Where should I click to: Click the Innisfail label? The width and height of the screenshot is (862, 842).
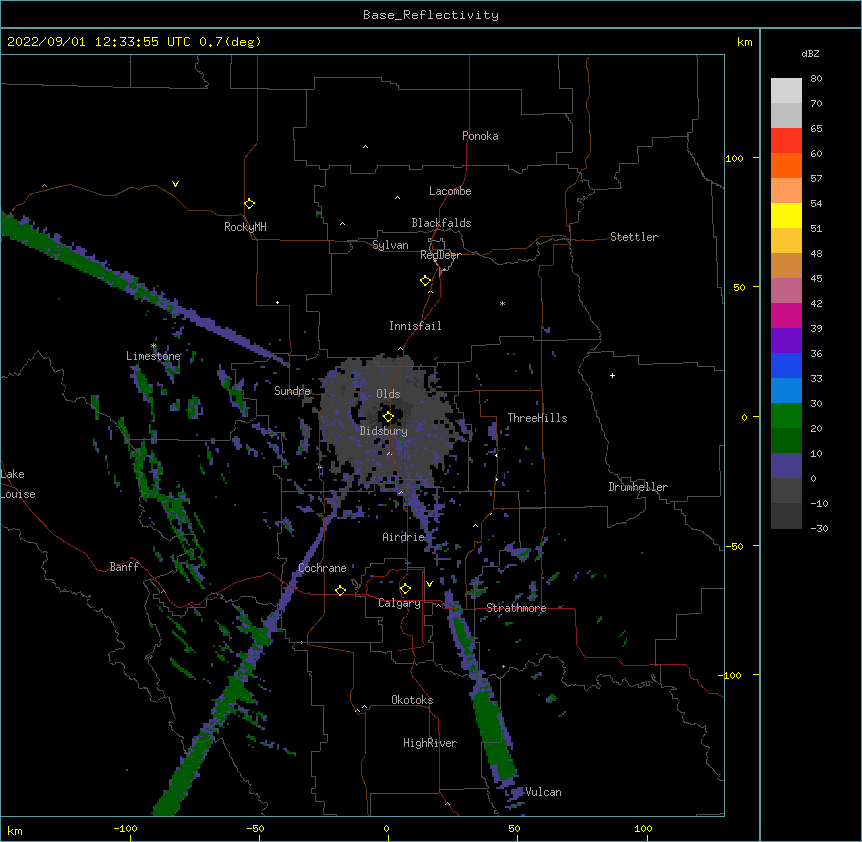coord(415,326)
